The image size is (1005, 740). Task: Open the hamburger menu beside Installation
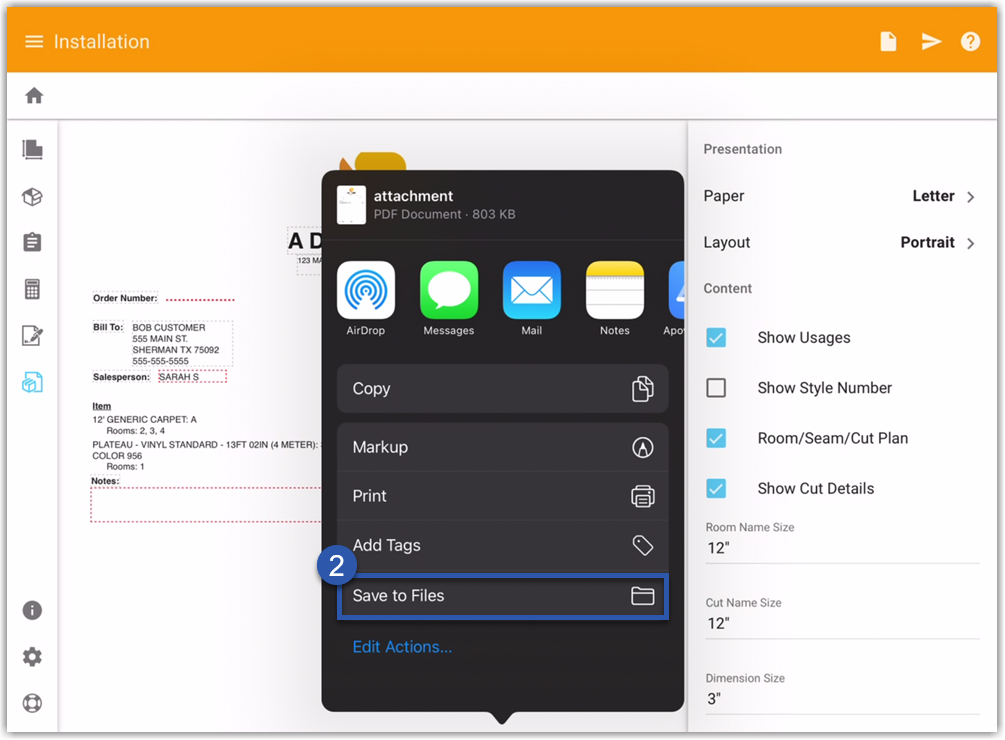[34, 42]
